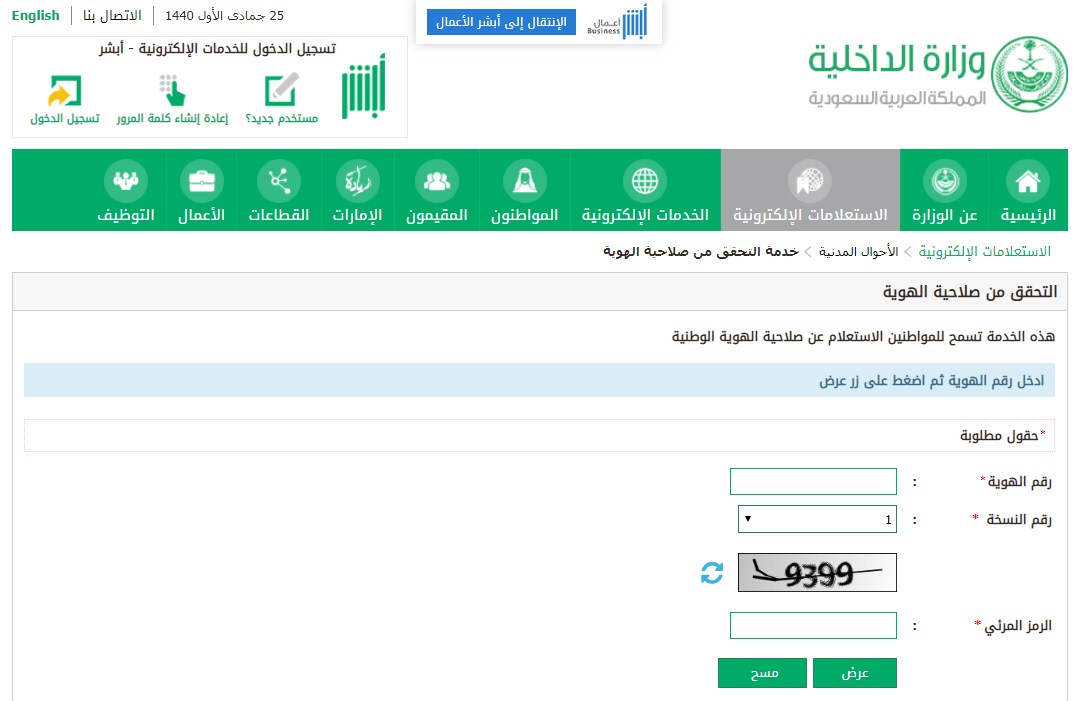Click the مستخدم جديد؟ link
Screen dimensions: 1090x701
[x=282, y=118]
